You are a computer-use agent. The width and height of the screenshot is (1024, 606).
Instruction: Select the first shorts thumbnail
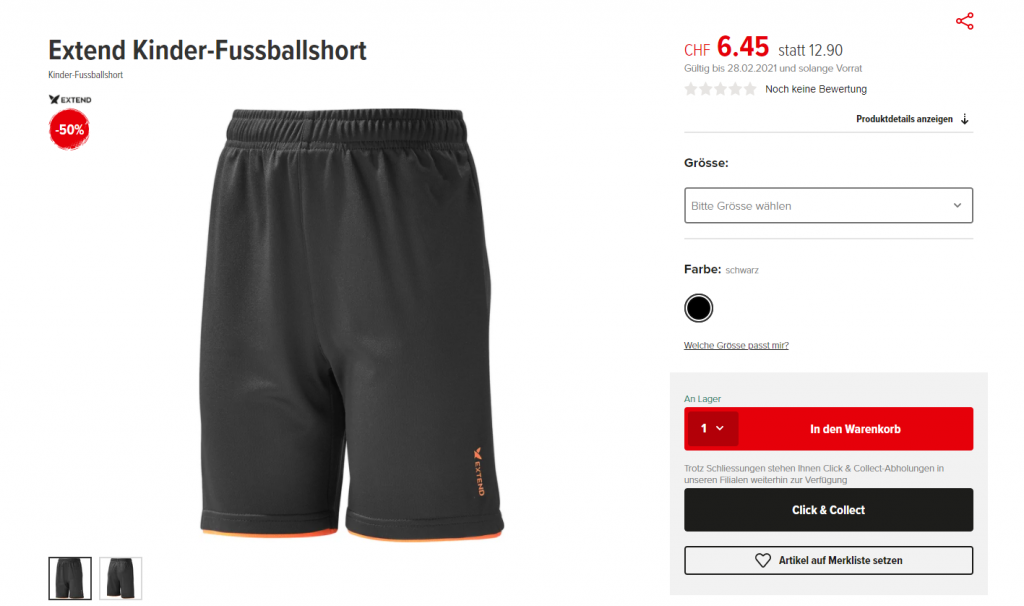70,578
